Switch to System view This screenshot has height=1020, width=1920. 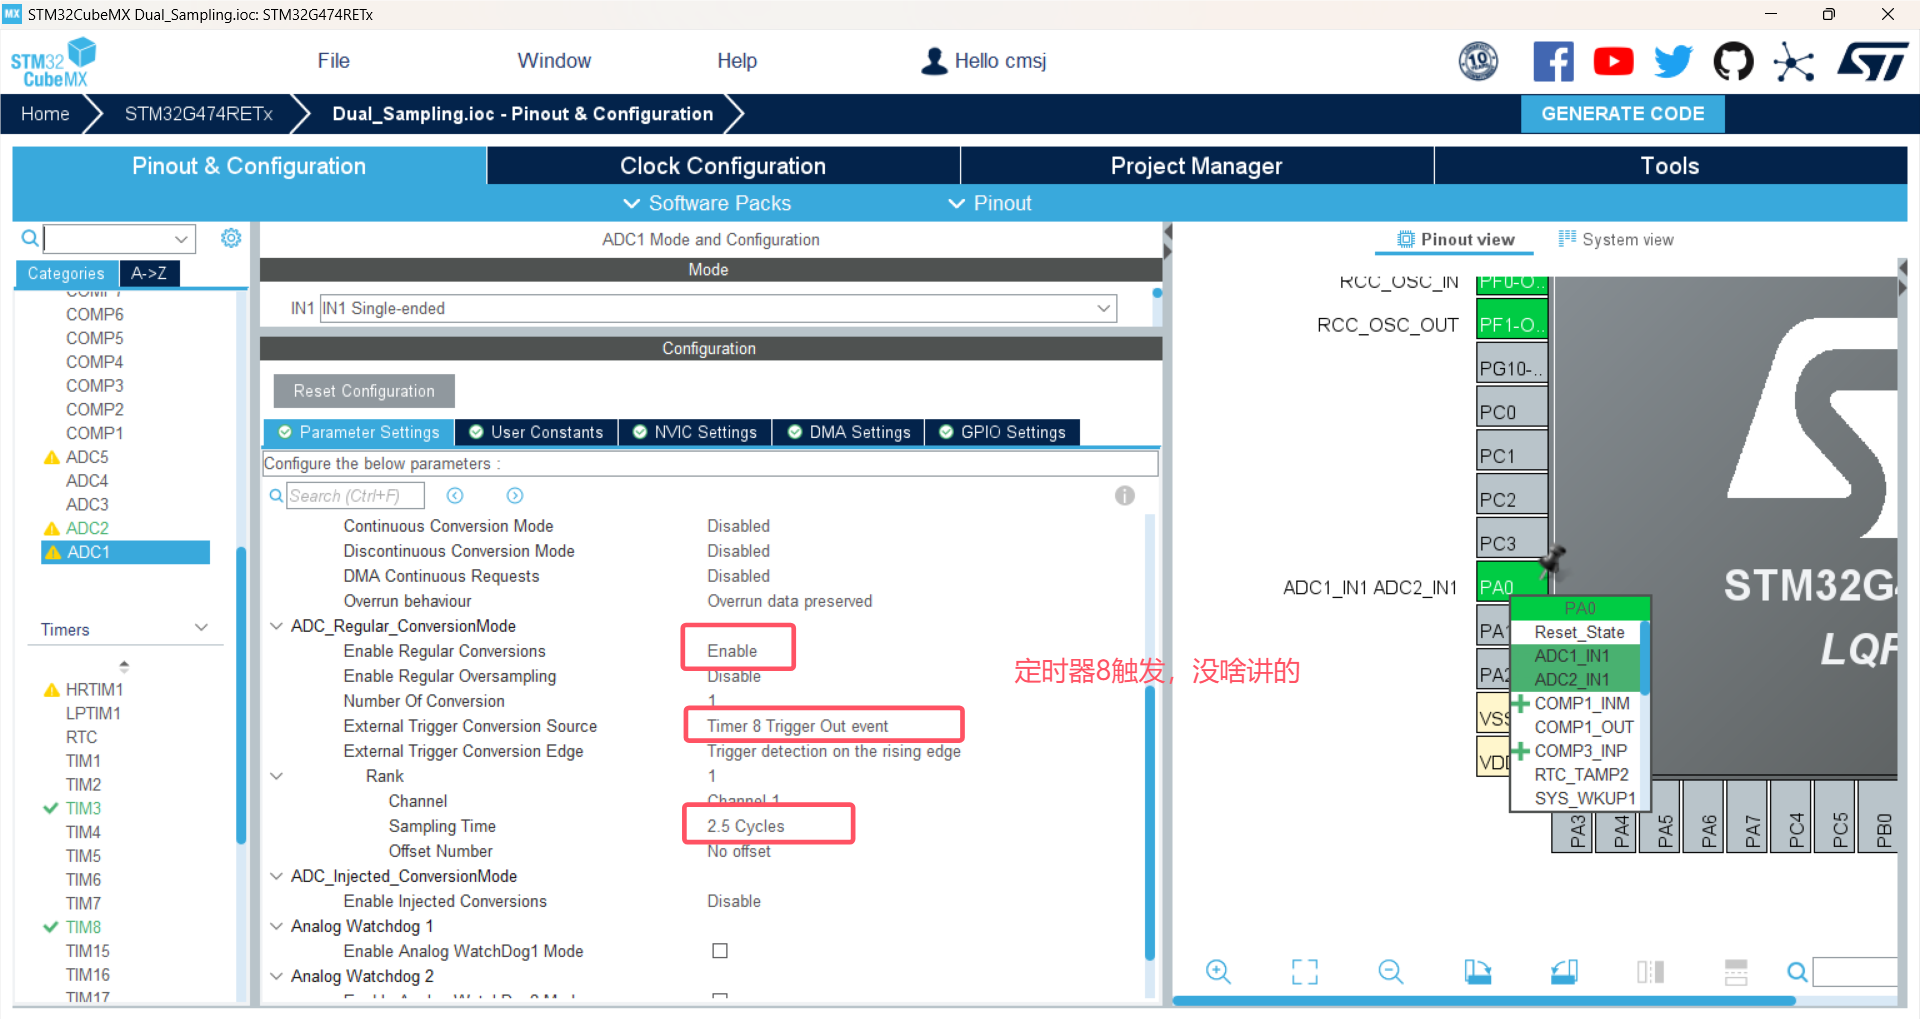[1616, 239]
